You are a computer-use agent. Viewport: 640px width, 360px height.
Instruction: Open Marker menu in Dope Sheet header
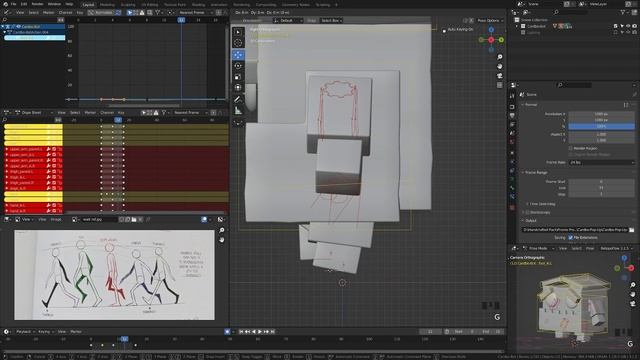click(90, 113)
